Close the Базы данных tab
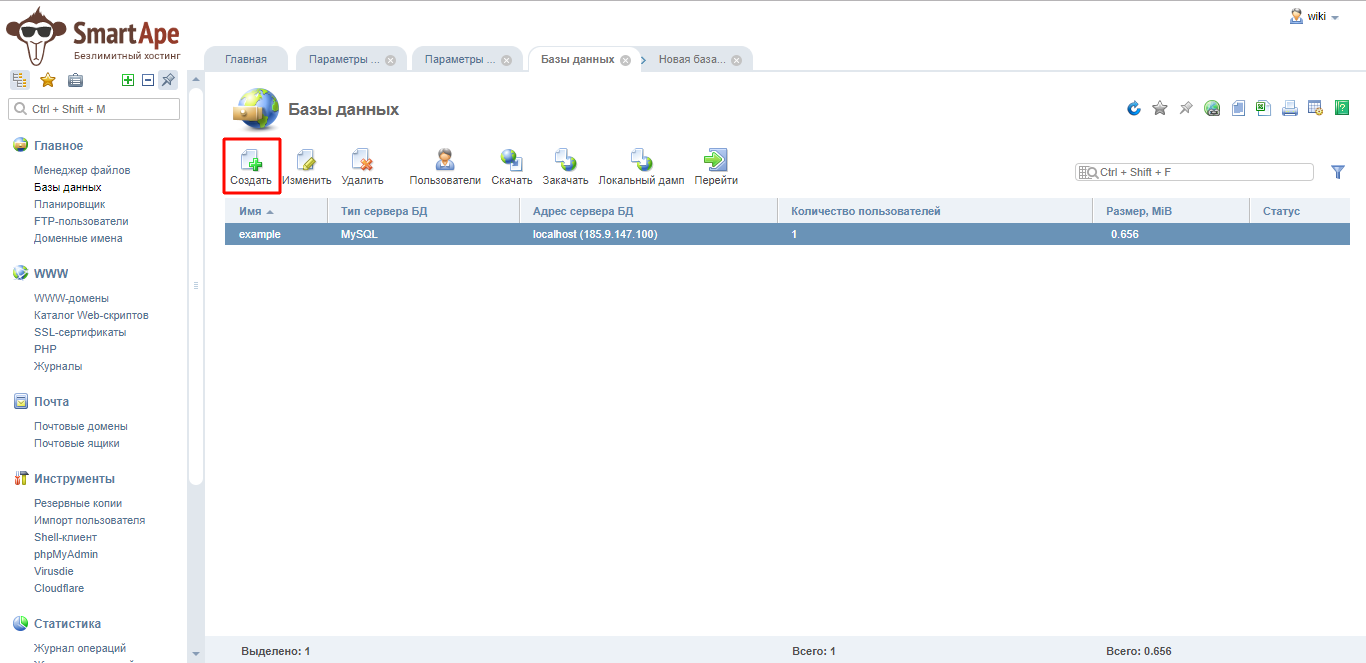 [x=625, y=60]
